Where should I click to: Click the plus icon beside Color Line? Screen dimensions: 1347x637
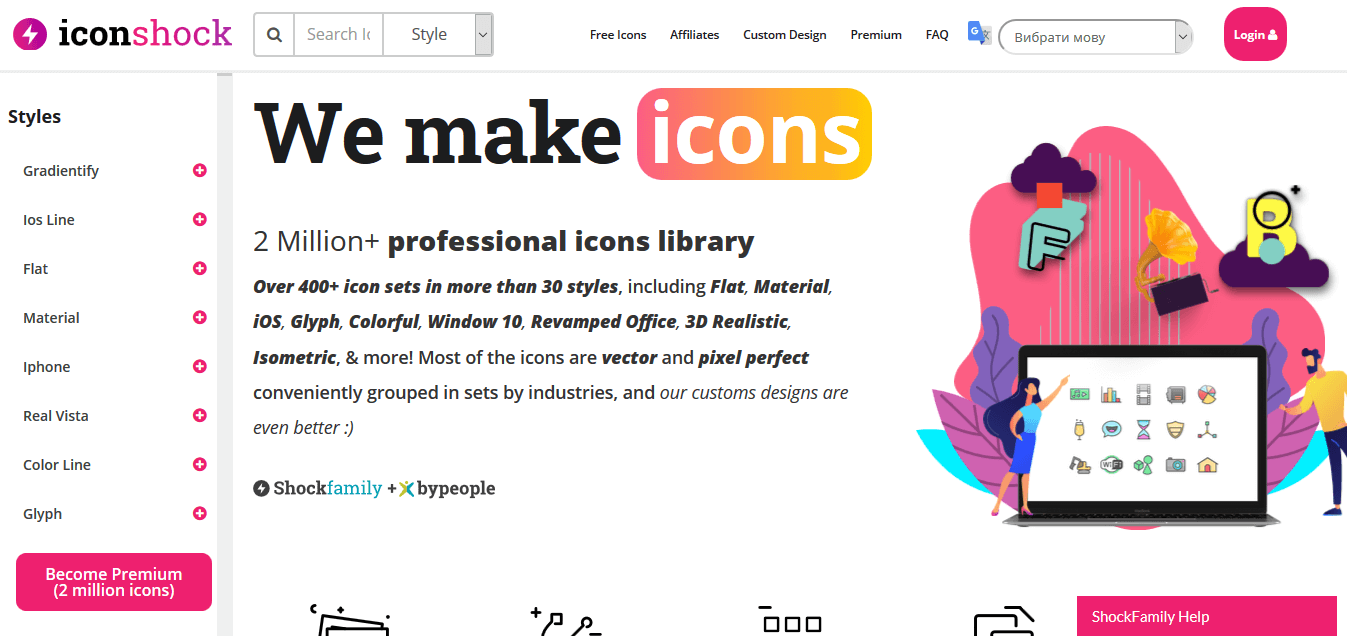point(200,465)
